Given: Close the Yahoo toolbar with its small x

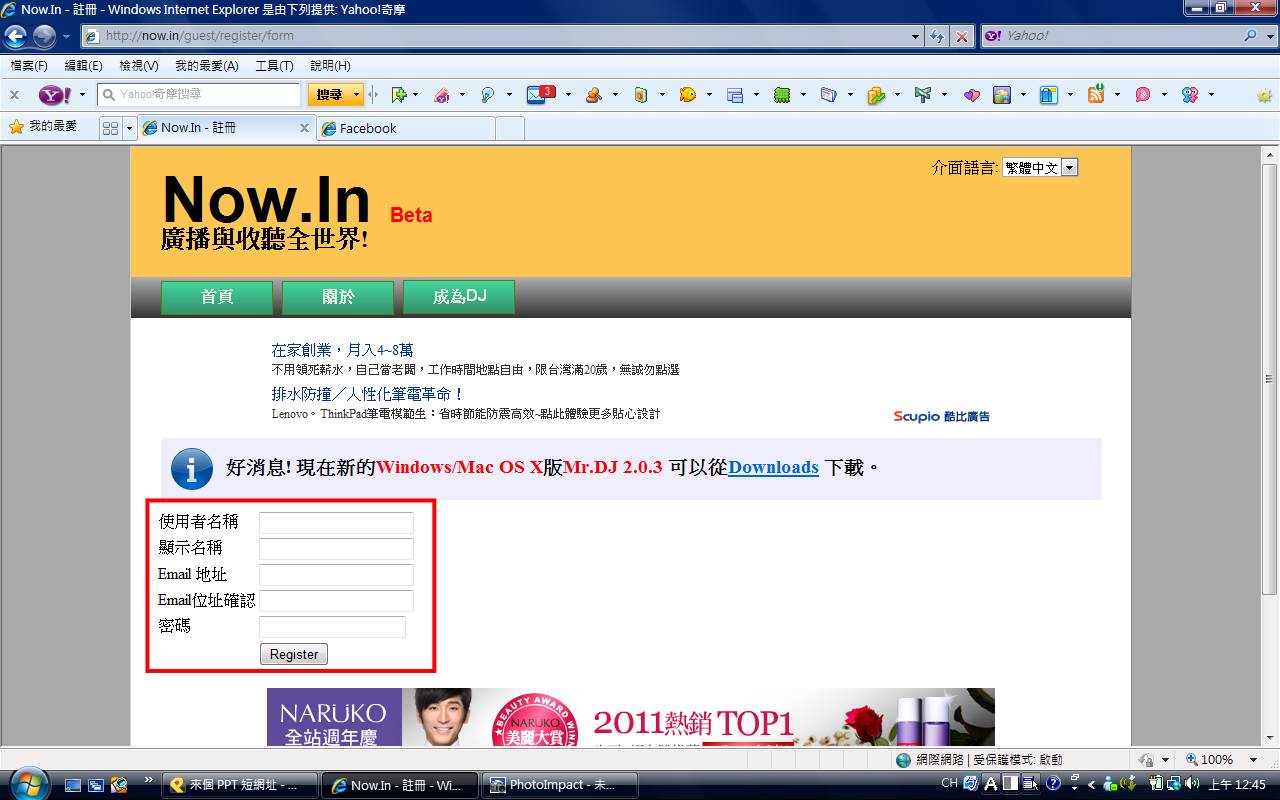Looking at the screenshot, I should (x=14, y=95).
